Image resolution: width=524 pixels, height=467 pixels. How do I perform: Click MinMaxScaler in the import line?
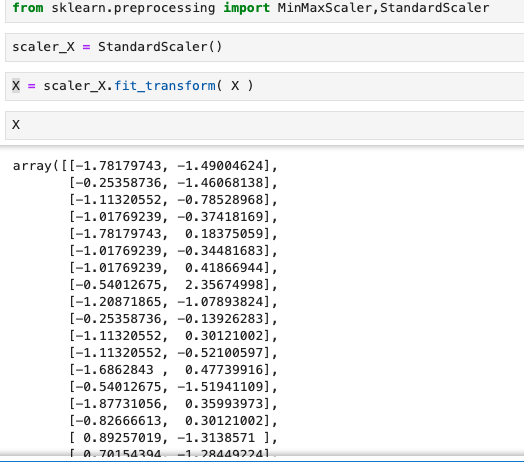pyautogui.click(x=325, y=8)
